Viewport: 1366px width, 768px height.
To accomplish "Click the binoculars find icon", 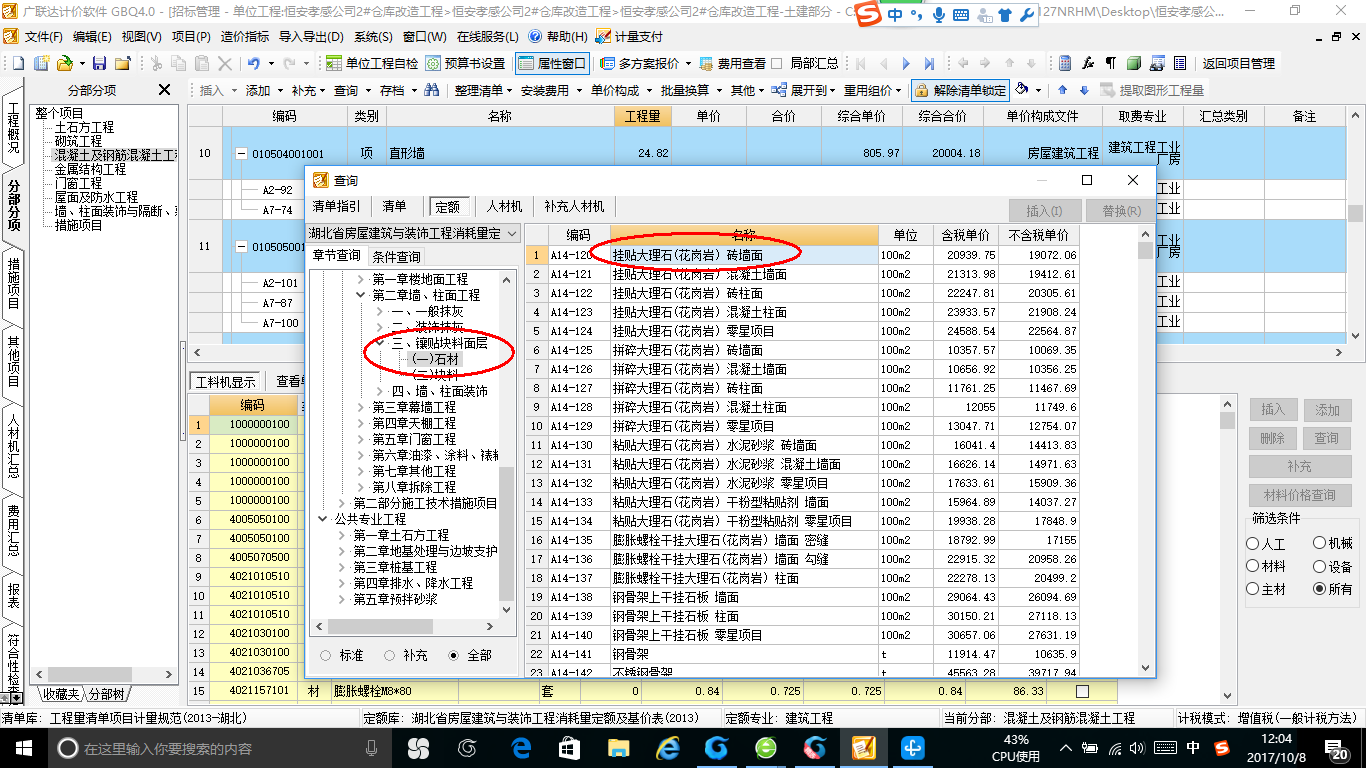I will [x=432, y=90].
